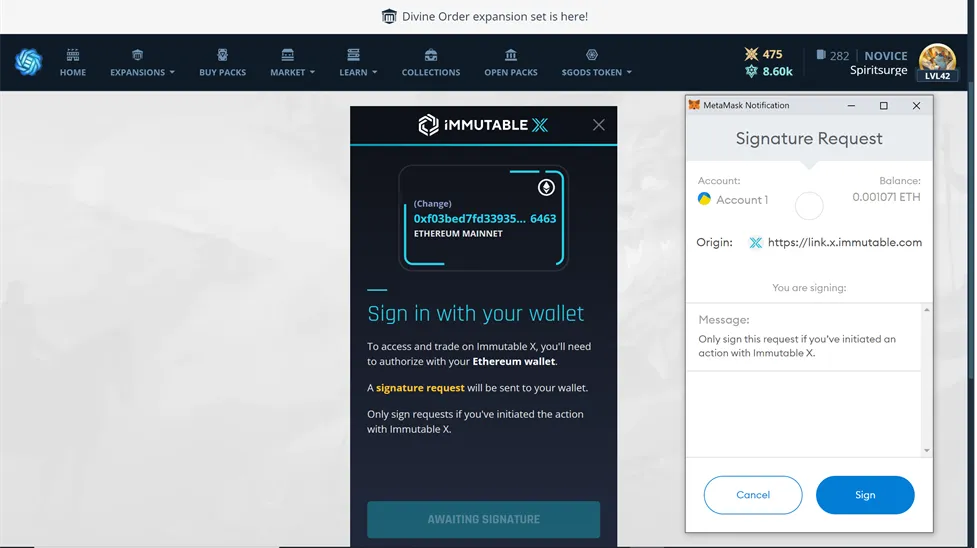Image resolution: width=977 pixels, height=548 pixels.
Task: Click the Account 1 avatar icon
Action: point(704,199)
